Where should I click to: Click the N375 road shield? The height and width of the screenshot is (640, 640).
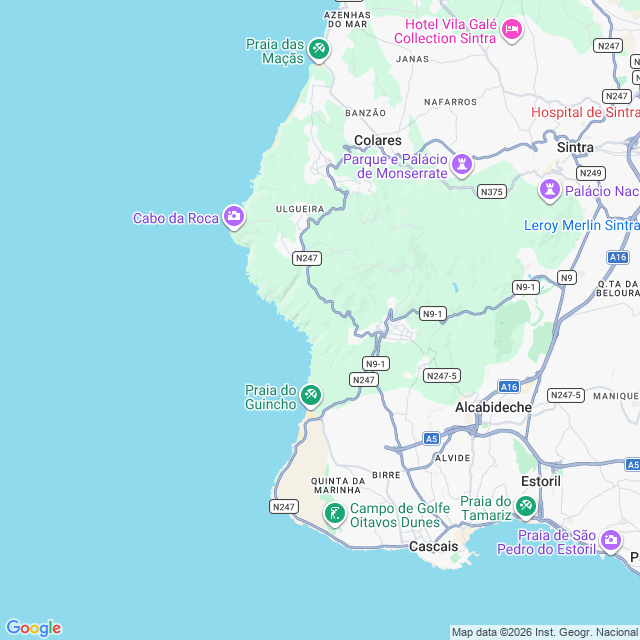click(x=491, y=191)
